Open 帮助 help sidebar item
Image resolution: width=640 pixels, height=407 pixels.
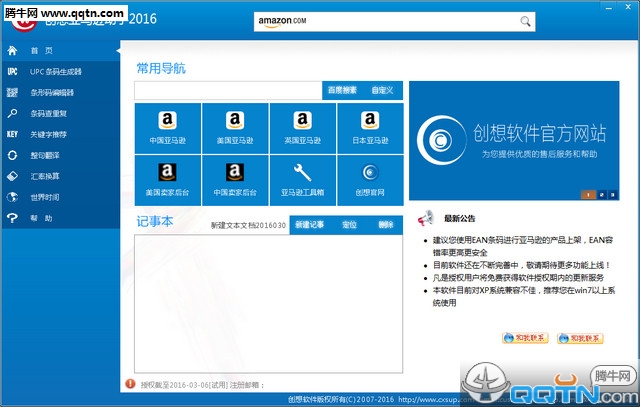coord(61,218)
